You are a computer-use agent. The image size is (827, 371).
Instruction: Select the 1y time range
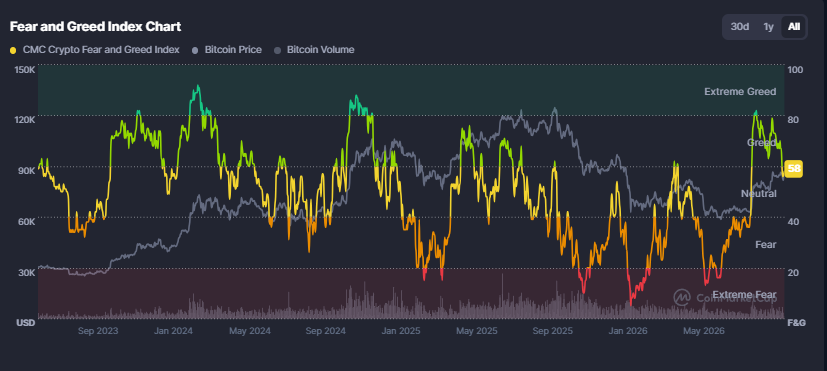point(768,27)
